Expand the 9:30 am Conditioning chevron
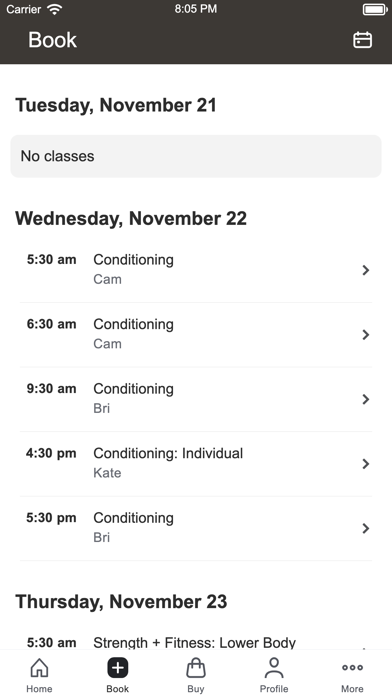 click(366, 399)
